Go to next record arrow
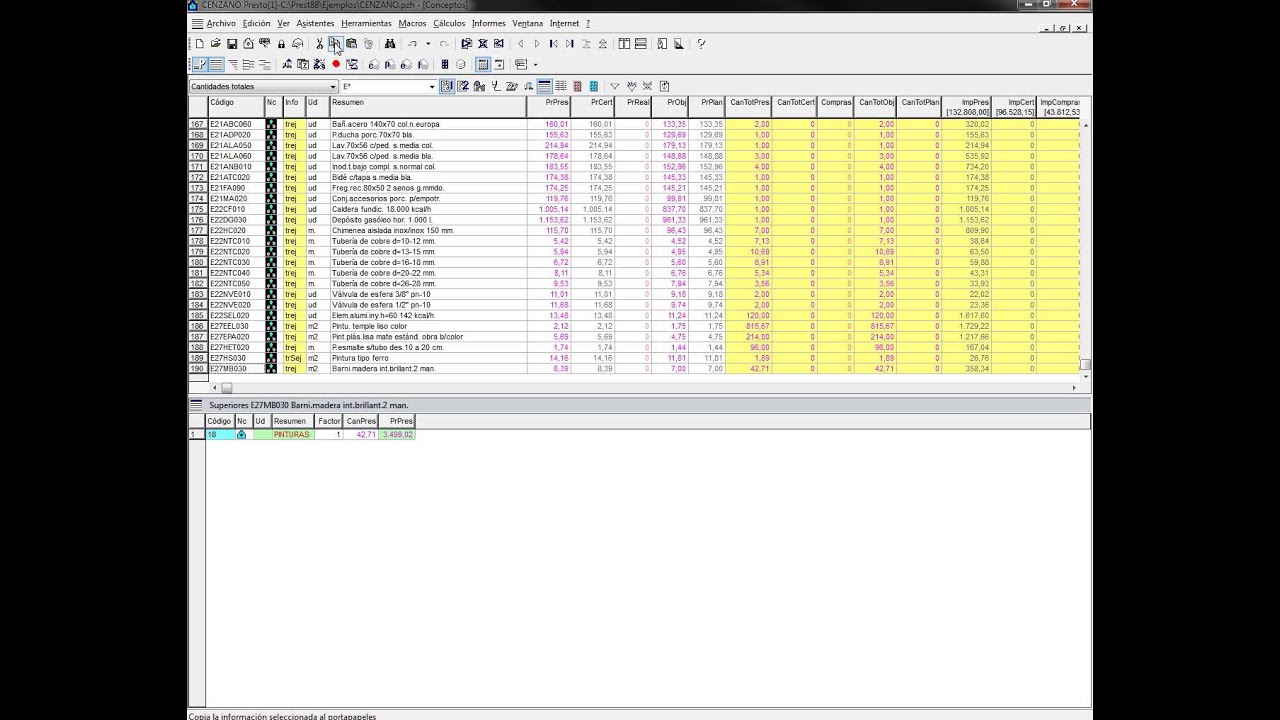Screen dimensions: 1280x720 coord(537,43)
